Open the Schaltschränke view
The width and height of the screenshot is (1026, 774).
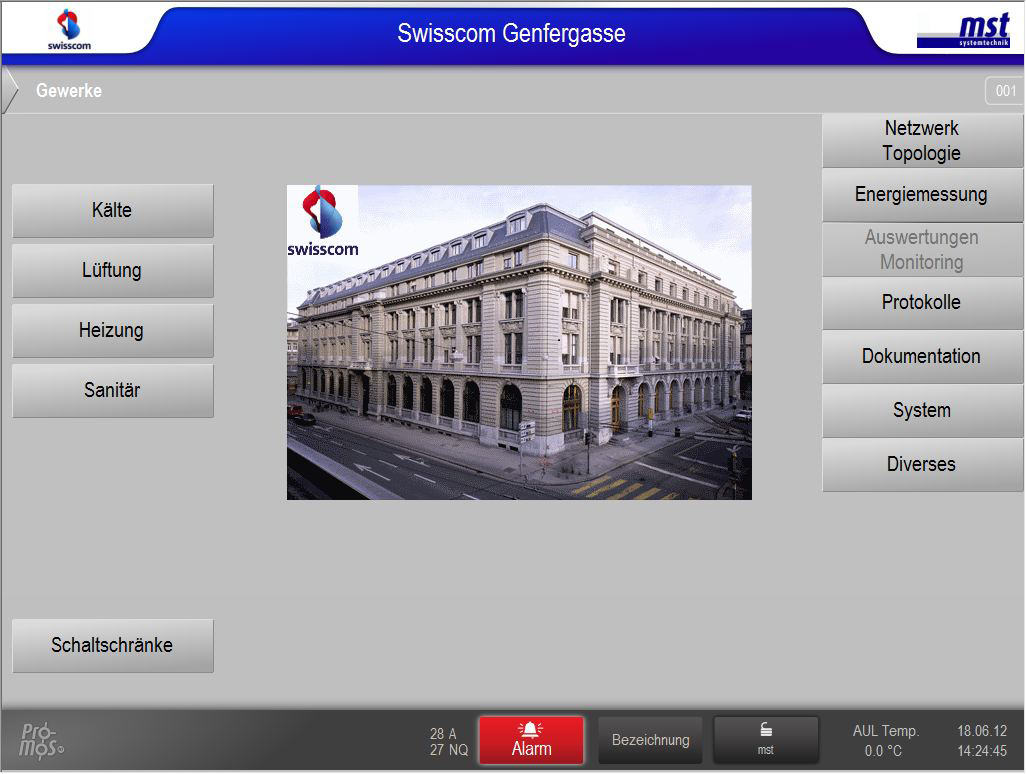pyautogui.click(x=113, y=645)
